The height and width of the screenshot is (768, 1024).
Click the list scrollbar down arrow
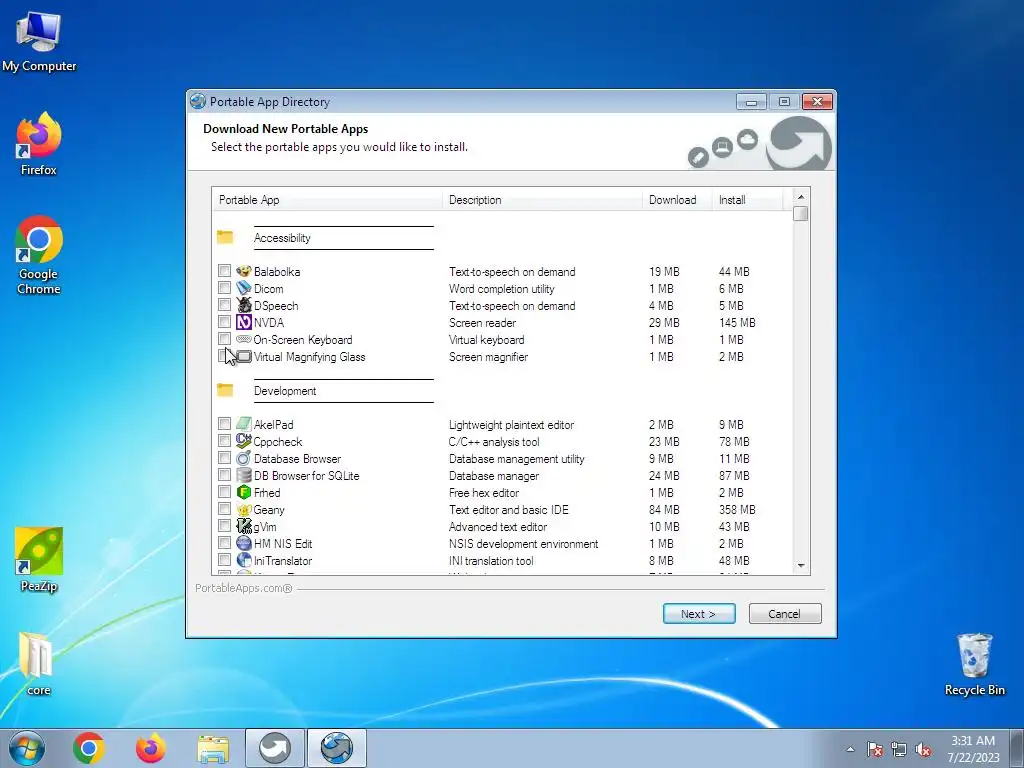coord(801,566)
